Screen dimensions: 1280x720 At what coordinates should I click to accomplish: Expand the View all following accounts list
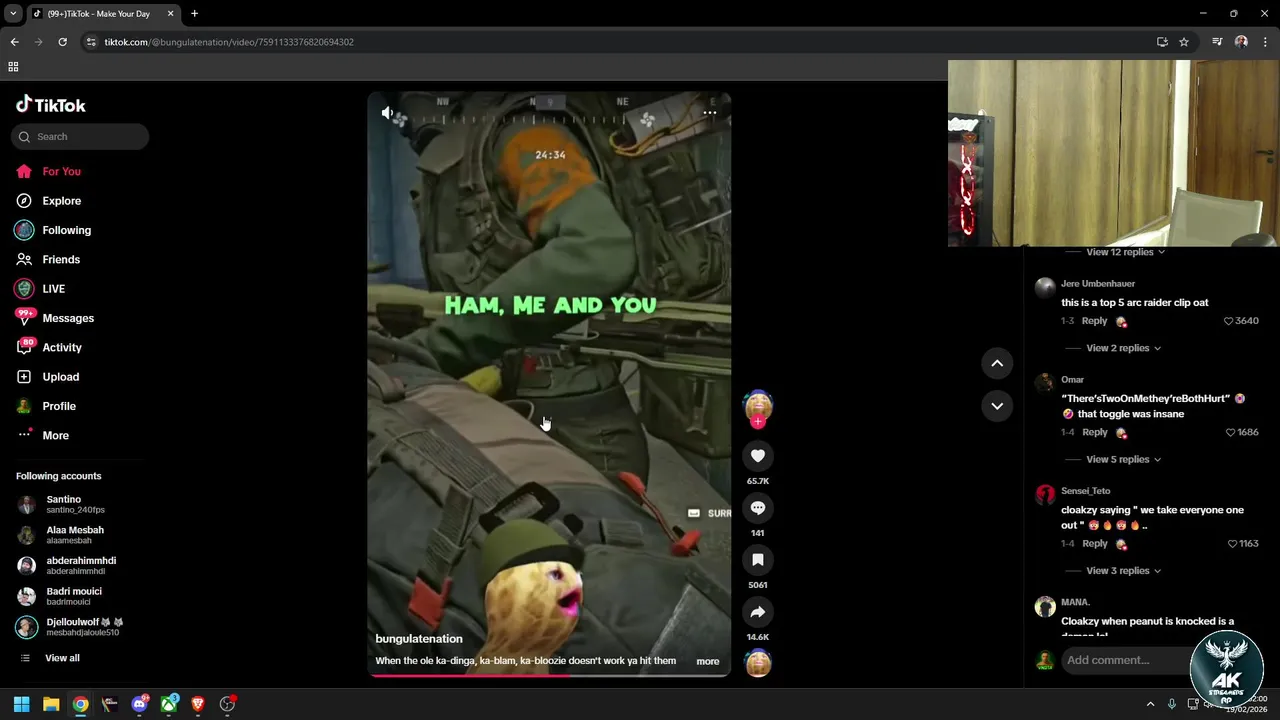click(x=62, y=658)
